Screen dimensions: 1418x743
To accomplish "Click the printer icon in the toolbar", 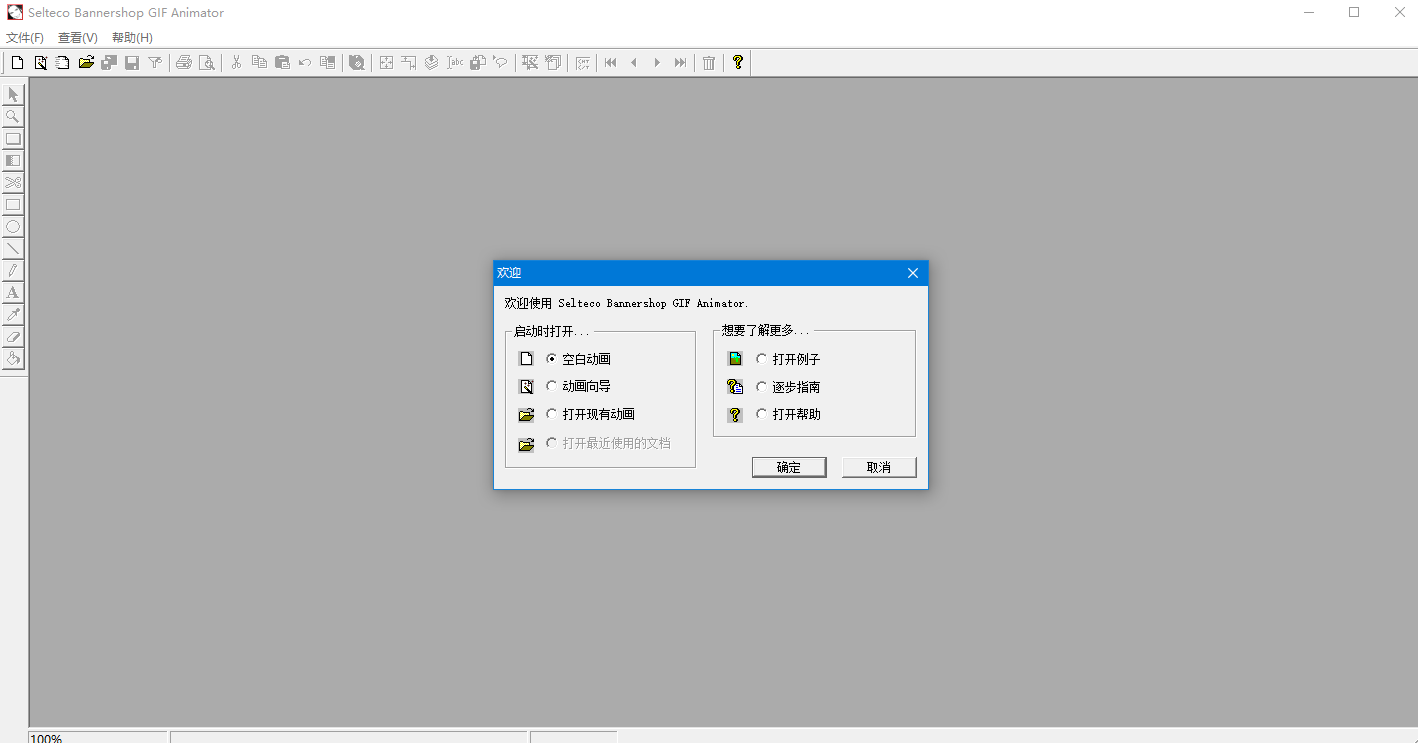I will (184, 63).
